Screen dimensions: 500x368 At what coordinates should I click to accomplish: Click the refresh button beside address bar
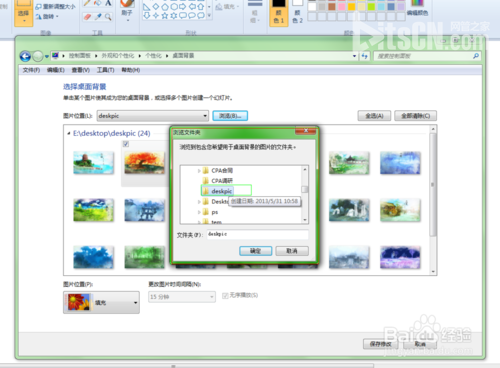(x=364, y=56)
